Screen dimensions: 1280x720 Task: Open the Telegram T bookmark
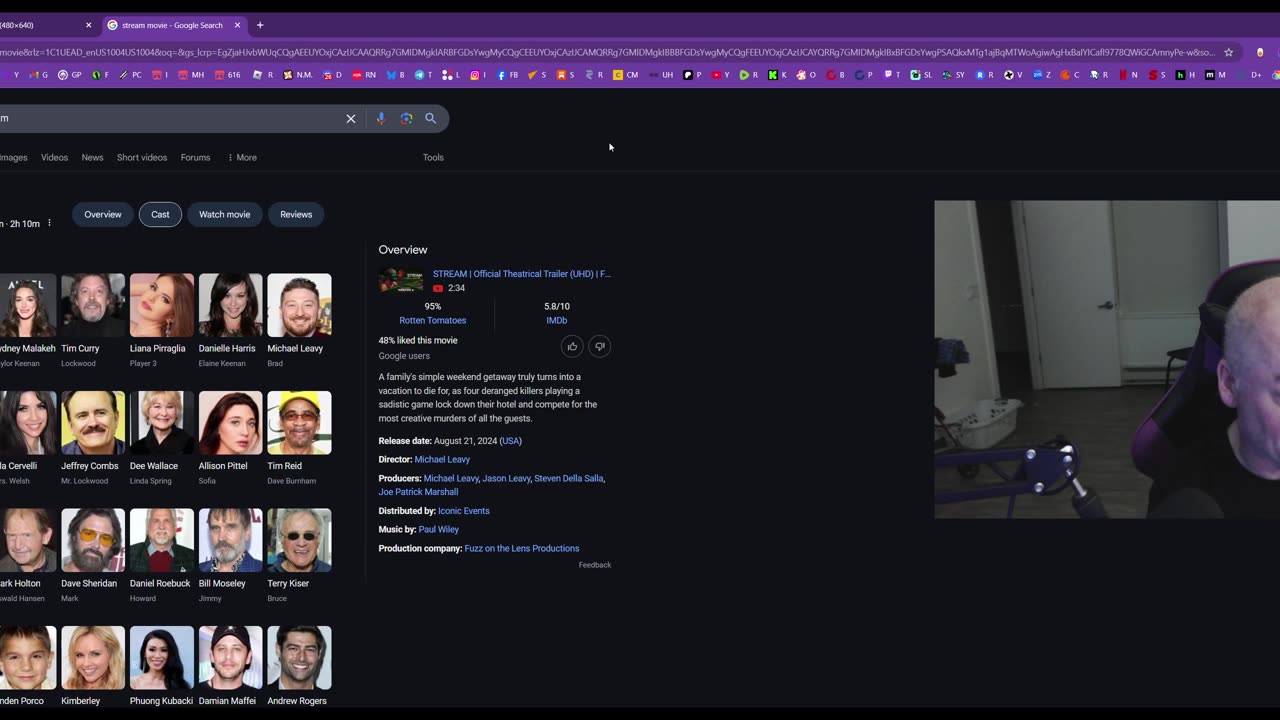(x=423, y=75)
